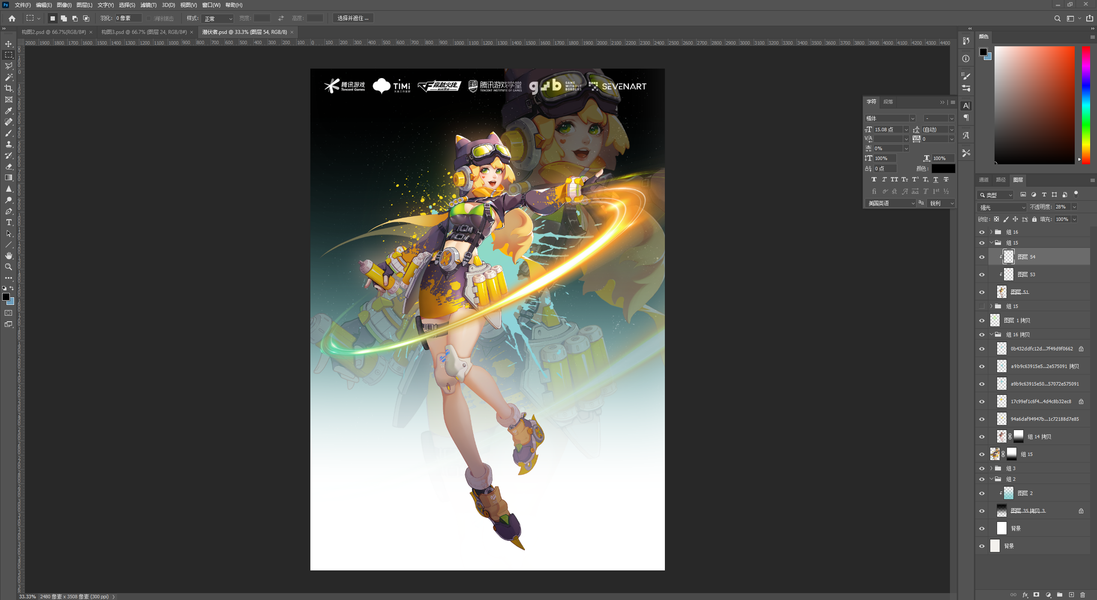Switch to the 通道 channels tab
The width and height of the screenshot is (1097, 600).
(x=984, y=180)
